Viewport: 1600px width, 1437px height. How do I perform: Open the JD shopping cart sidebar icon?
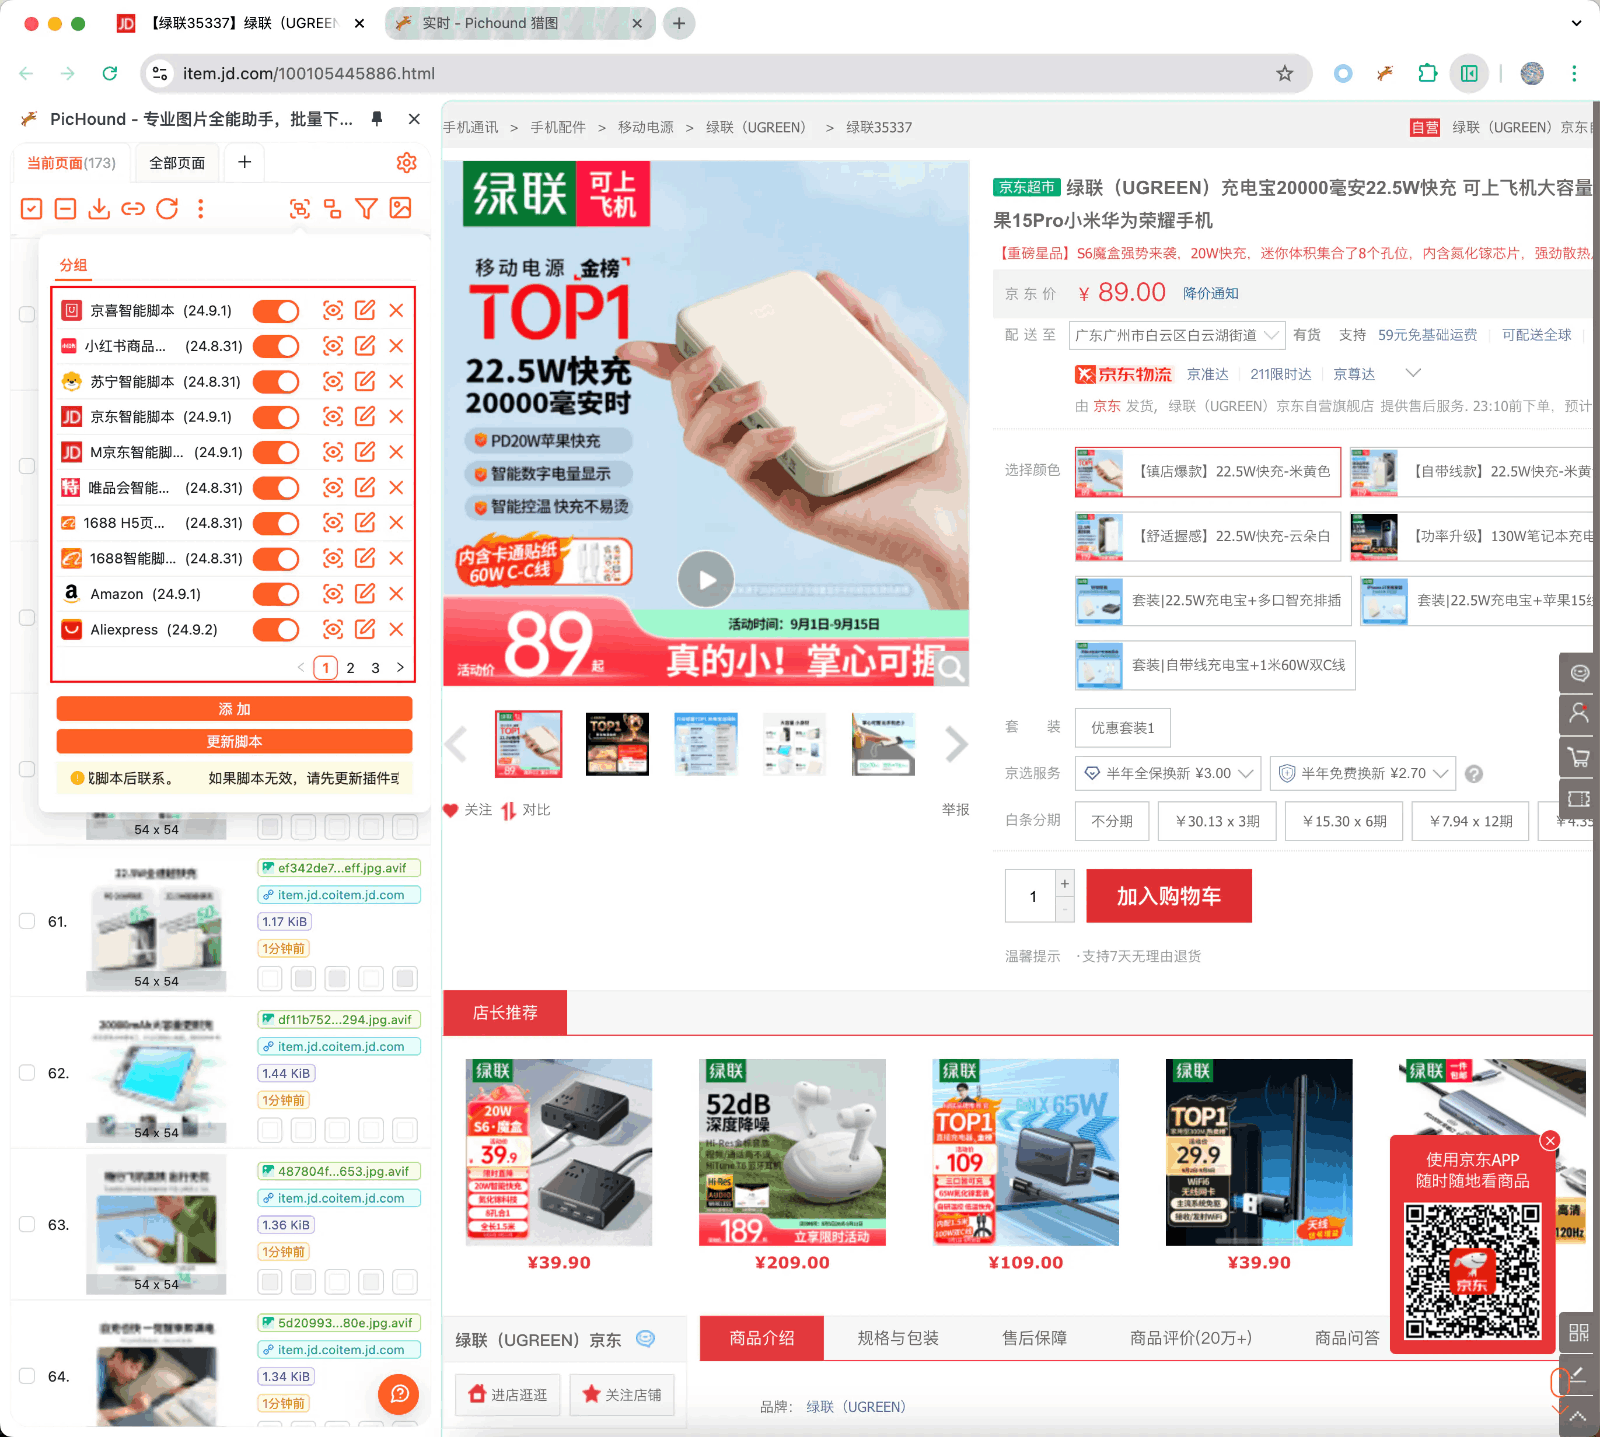pos(1579,757)
